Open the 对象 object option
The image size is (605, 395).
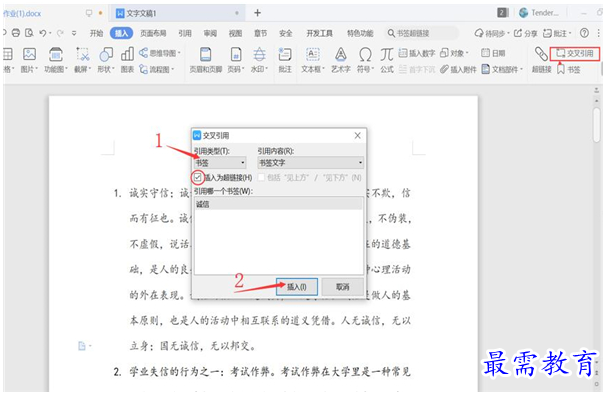[x=454, y=53]
